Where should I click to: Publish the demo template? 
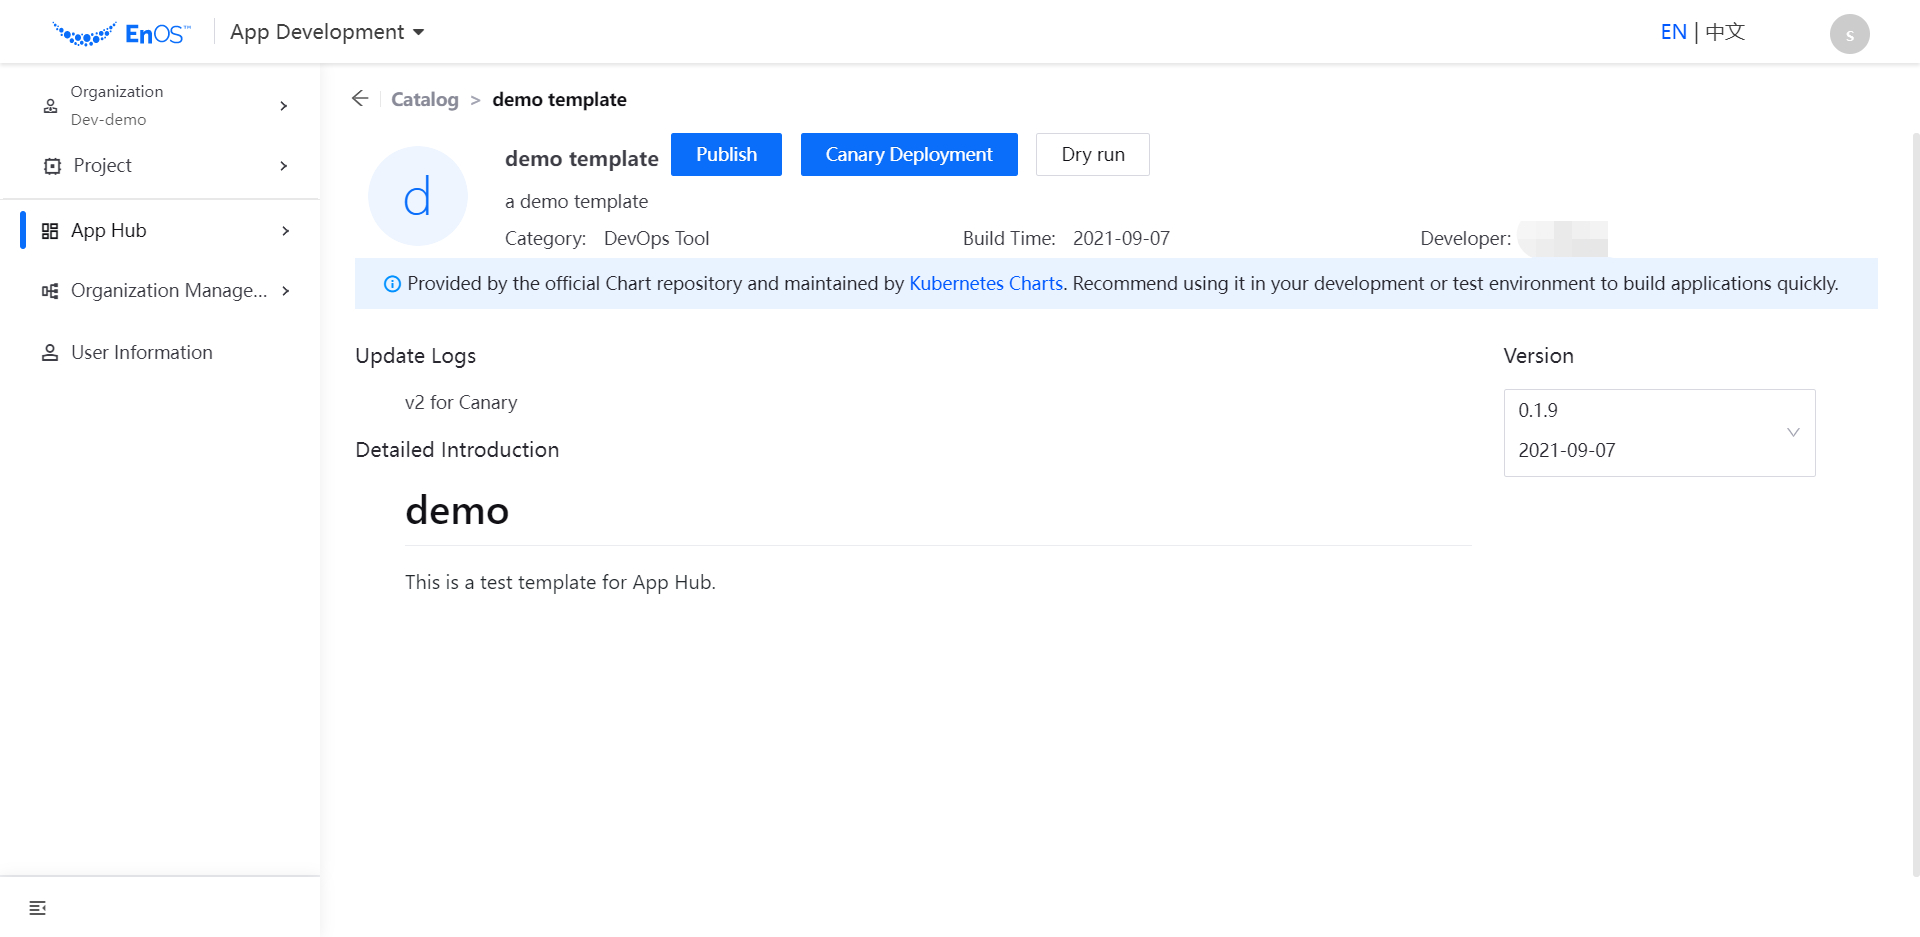click(x=726, y=154)
